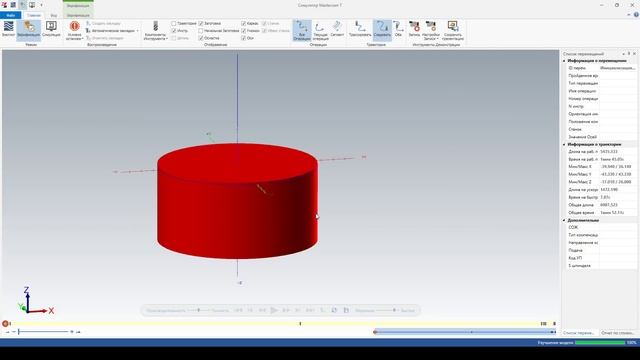
Task: Toggle the Траектория (toolpath) checkbox
Action: 174,24
